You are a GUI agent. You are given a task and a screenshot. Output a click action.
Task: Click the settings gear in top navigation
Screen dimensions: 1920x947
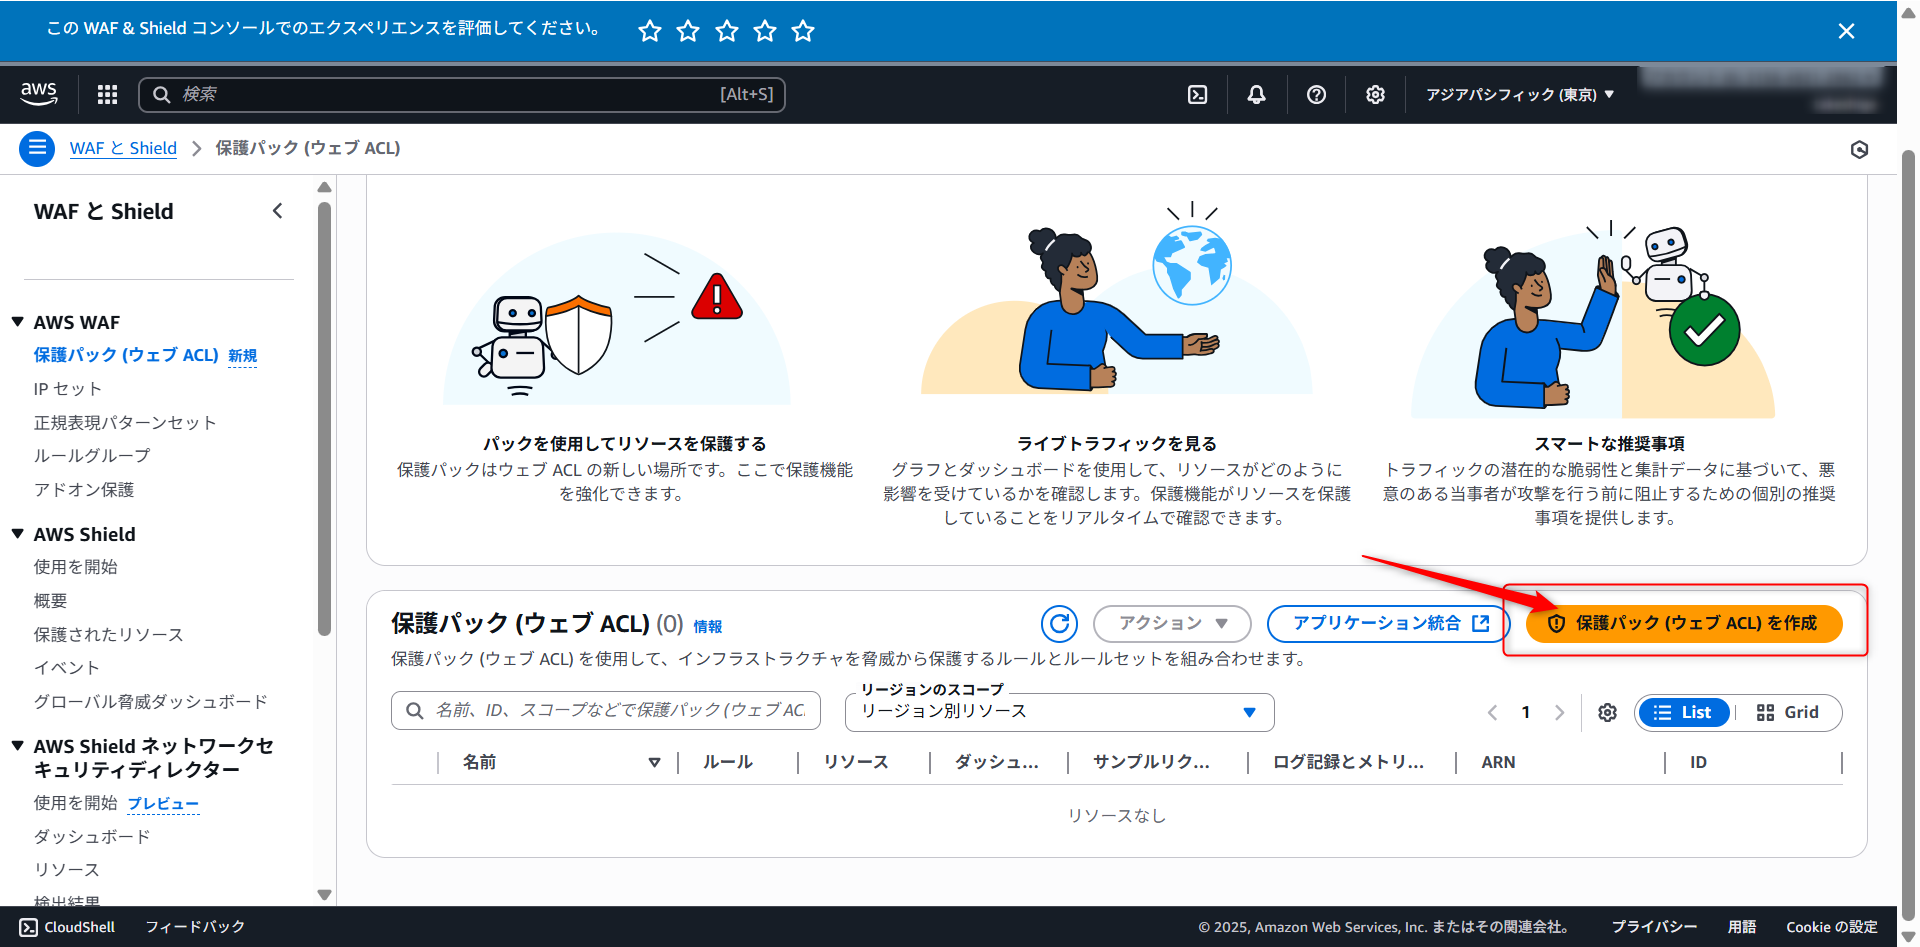click(1375, 94)
